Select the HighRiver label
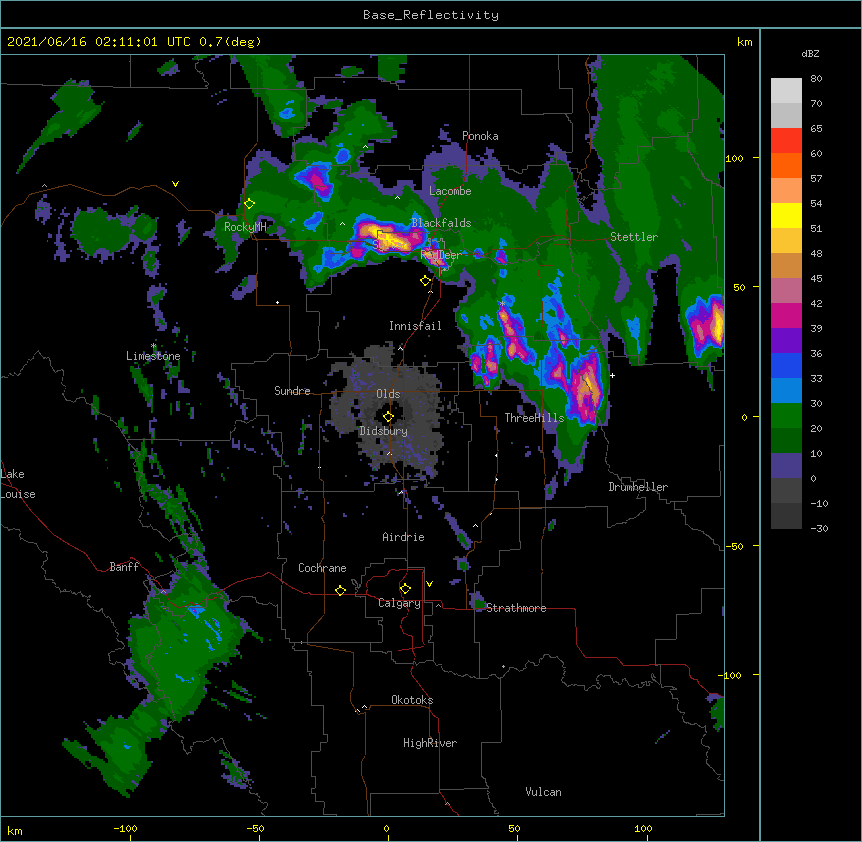Screen dimensions: 862x842 430,743
